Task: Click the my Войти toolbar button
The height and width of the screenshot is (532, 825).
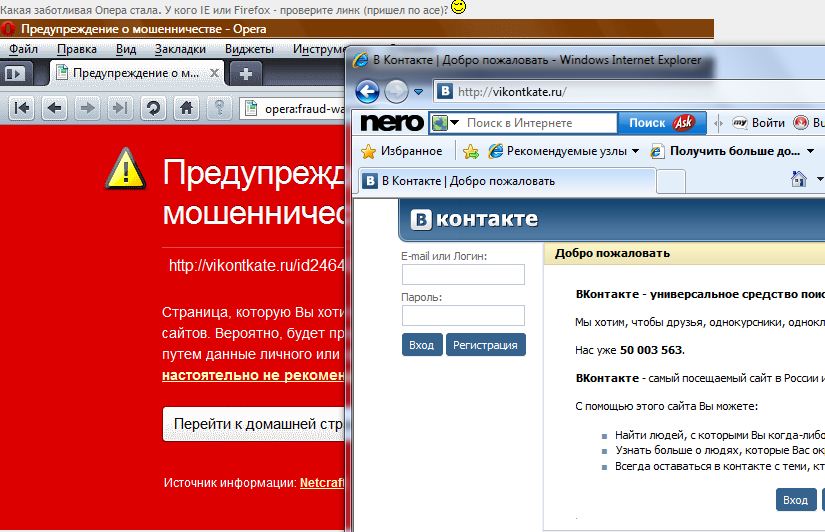Action: [758, 123]
